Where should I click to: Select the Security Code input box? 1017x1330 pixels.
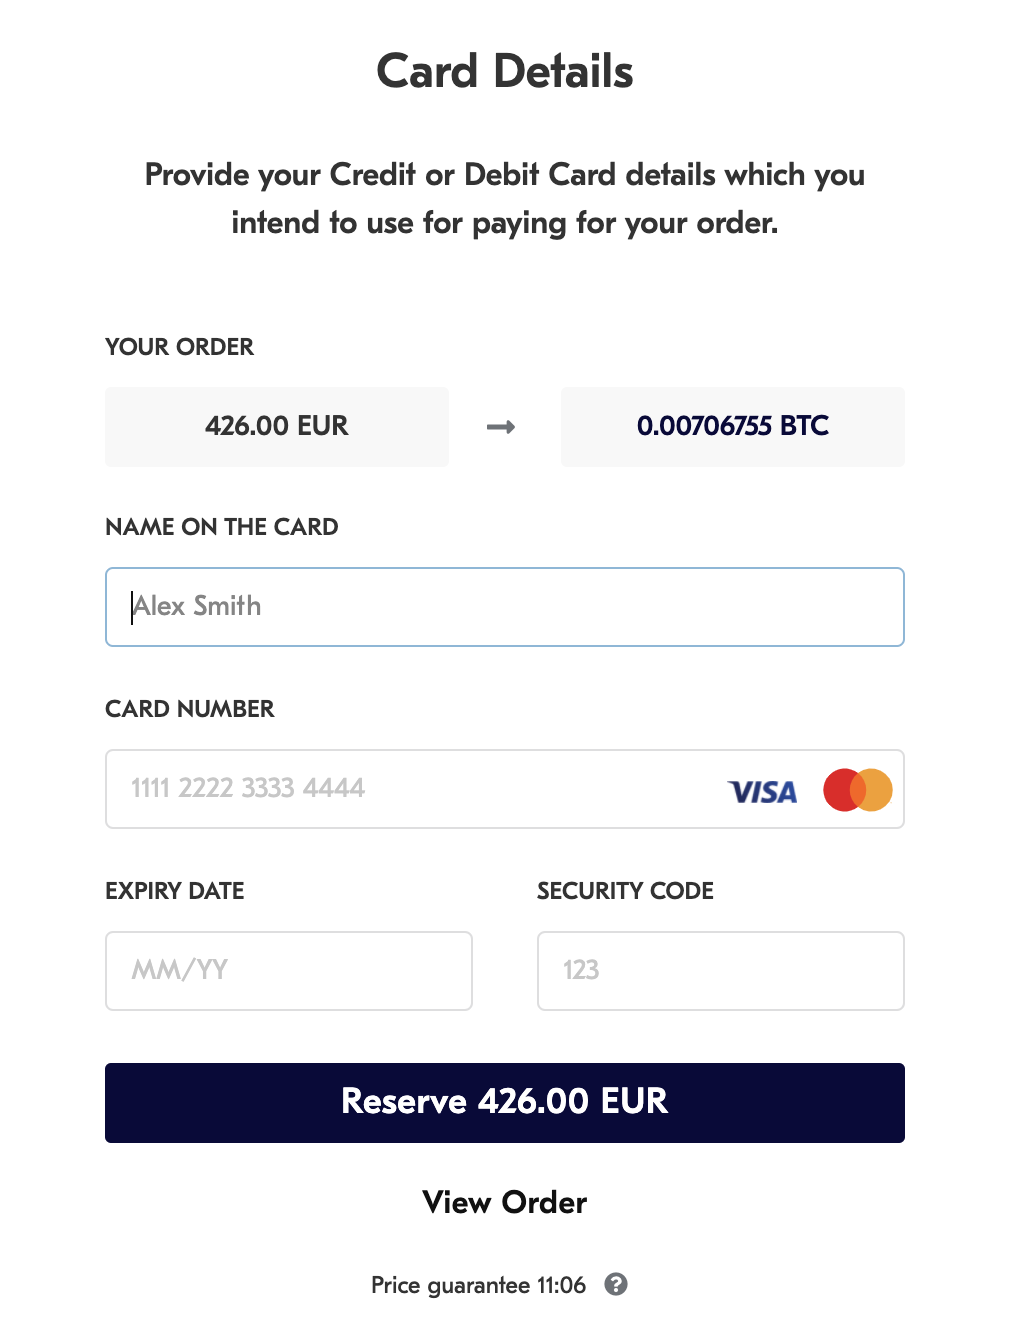click(x=721, y=971)
